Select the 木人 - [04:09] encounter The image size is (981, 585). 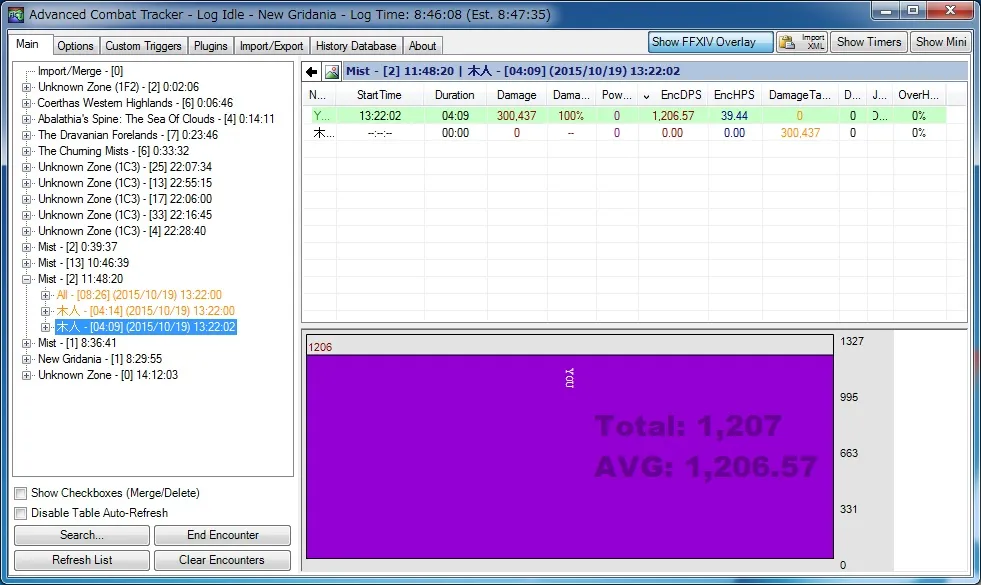(x=146, y=327)
